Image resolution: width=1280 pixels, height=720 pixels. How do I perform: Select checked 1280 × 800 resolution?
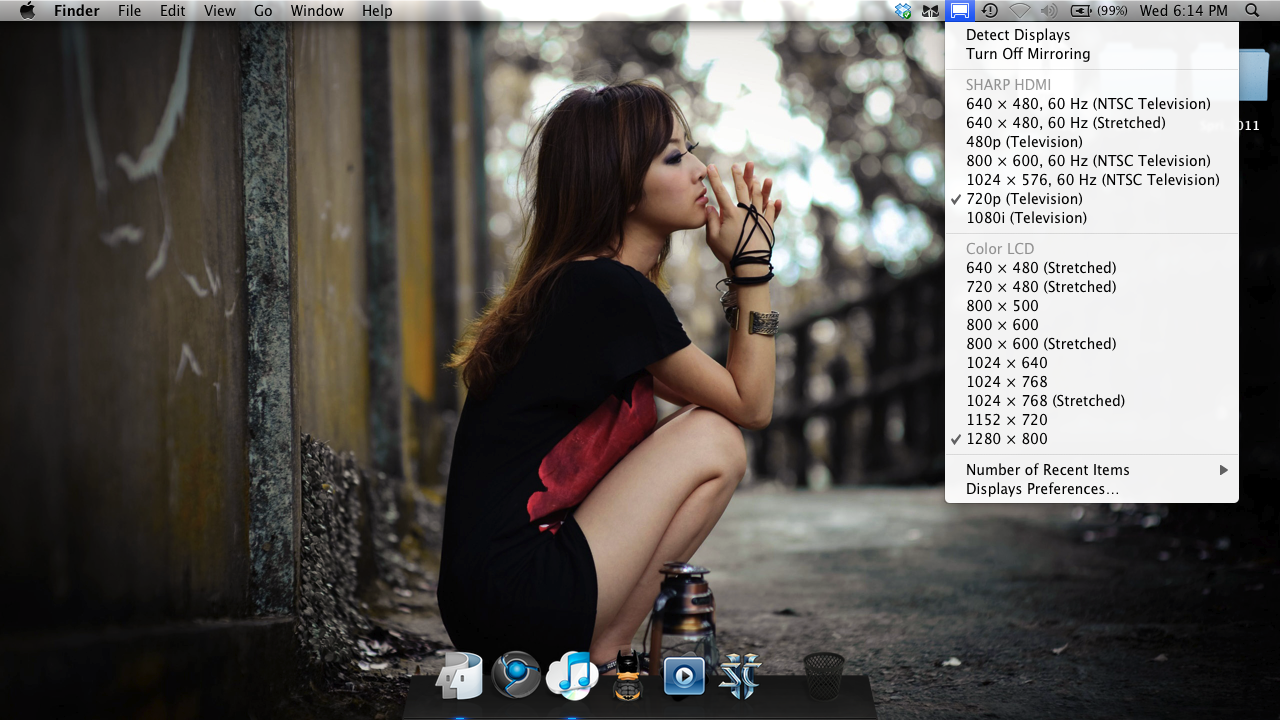(x=1092, y=439)
